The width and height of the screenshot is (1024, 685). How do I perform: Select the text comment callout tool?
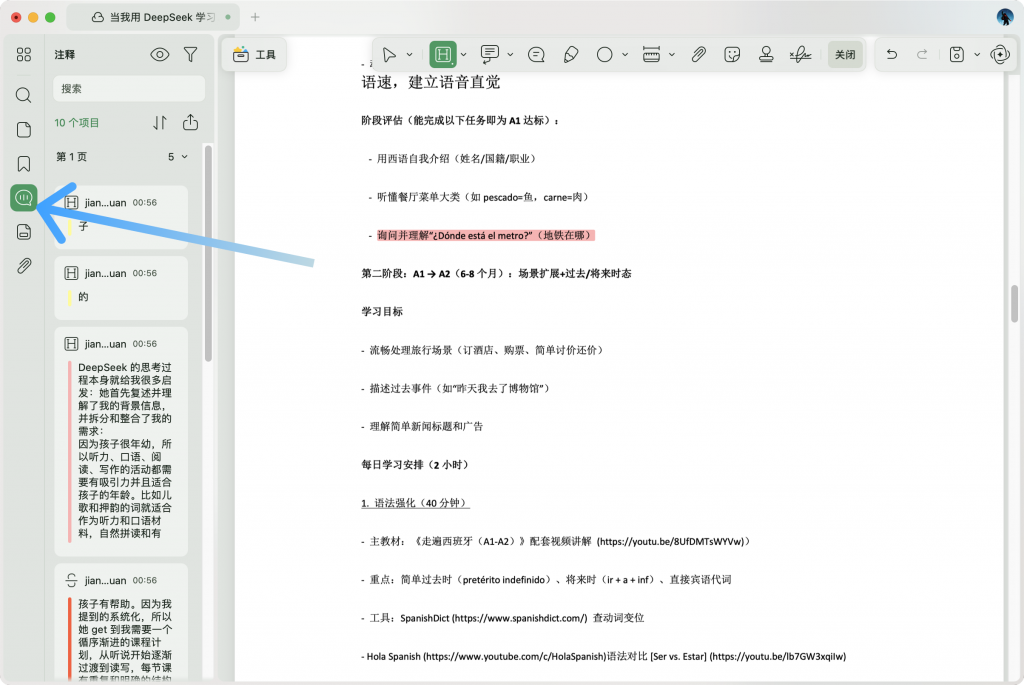[x=489, y=54]
